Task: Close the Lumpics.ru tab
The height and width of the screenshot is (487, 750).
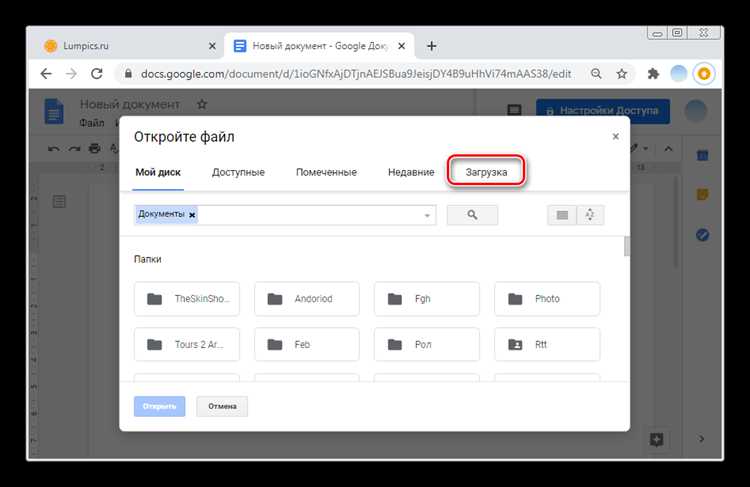Action: (212, 46)
